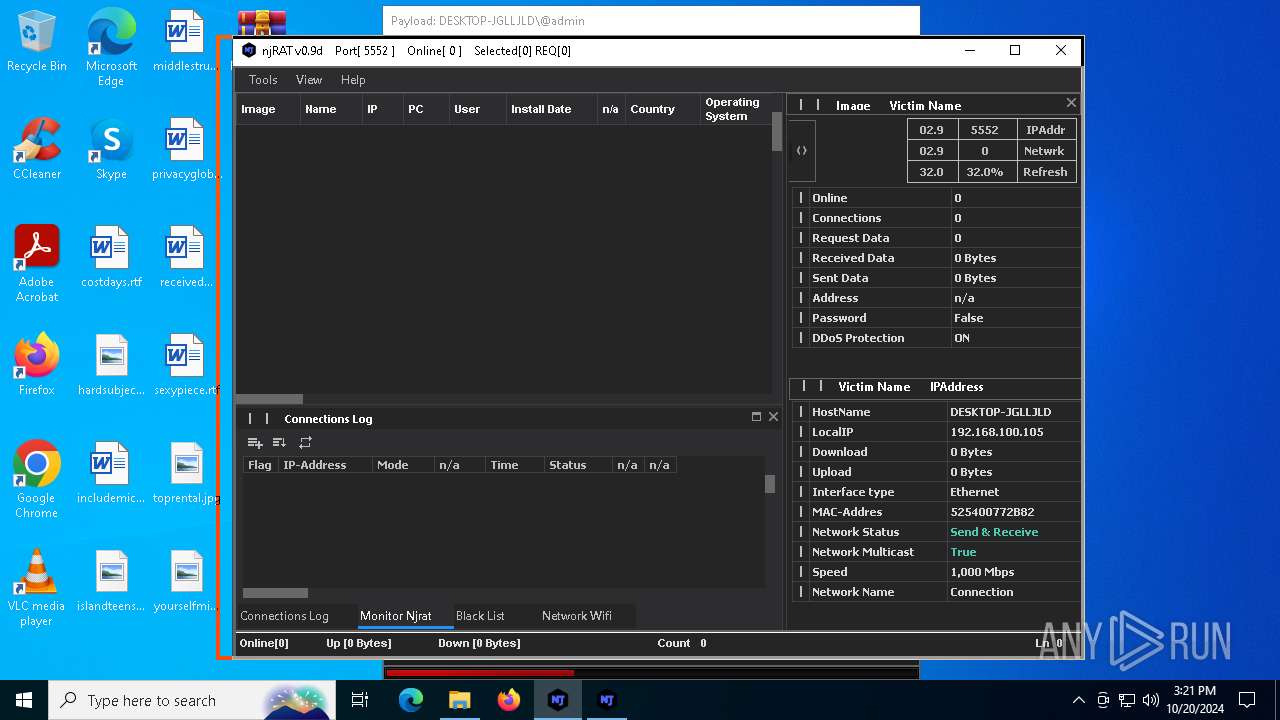Sort by the Install Date column header

click(x=551, y=109)
